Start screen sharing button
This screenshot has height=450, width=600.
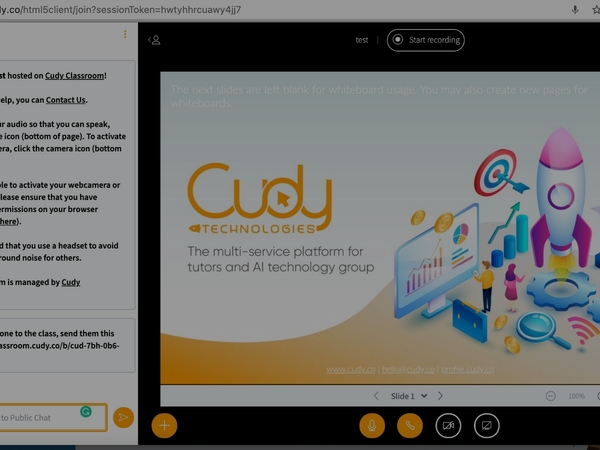pyautogui.click(x=487, y=426)
